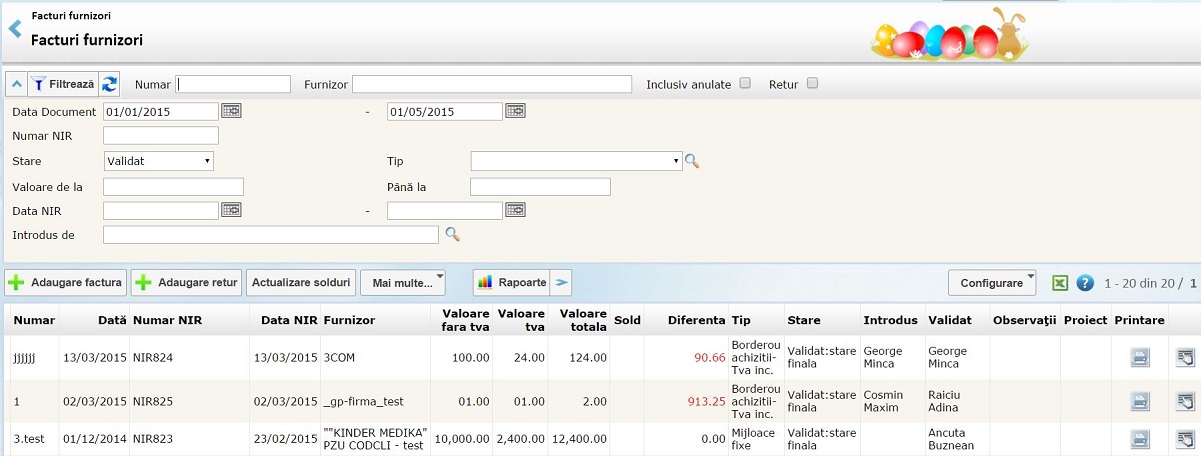Click the blue refresh icon next to Filtrează
The width and height of the screenshot is (1201, 456).
pos(109,84)
